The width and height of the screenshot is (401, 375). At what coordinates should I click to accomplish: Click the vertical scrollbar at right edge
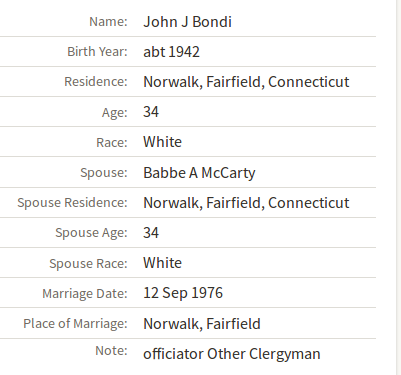[398, 187]
